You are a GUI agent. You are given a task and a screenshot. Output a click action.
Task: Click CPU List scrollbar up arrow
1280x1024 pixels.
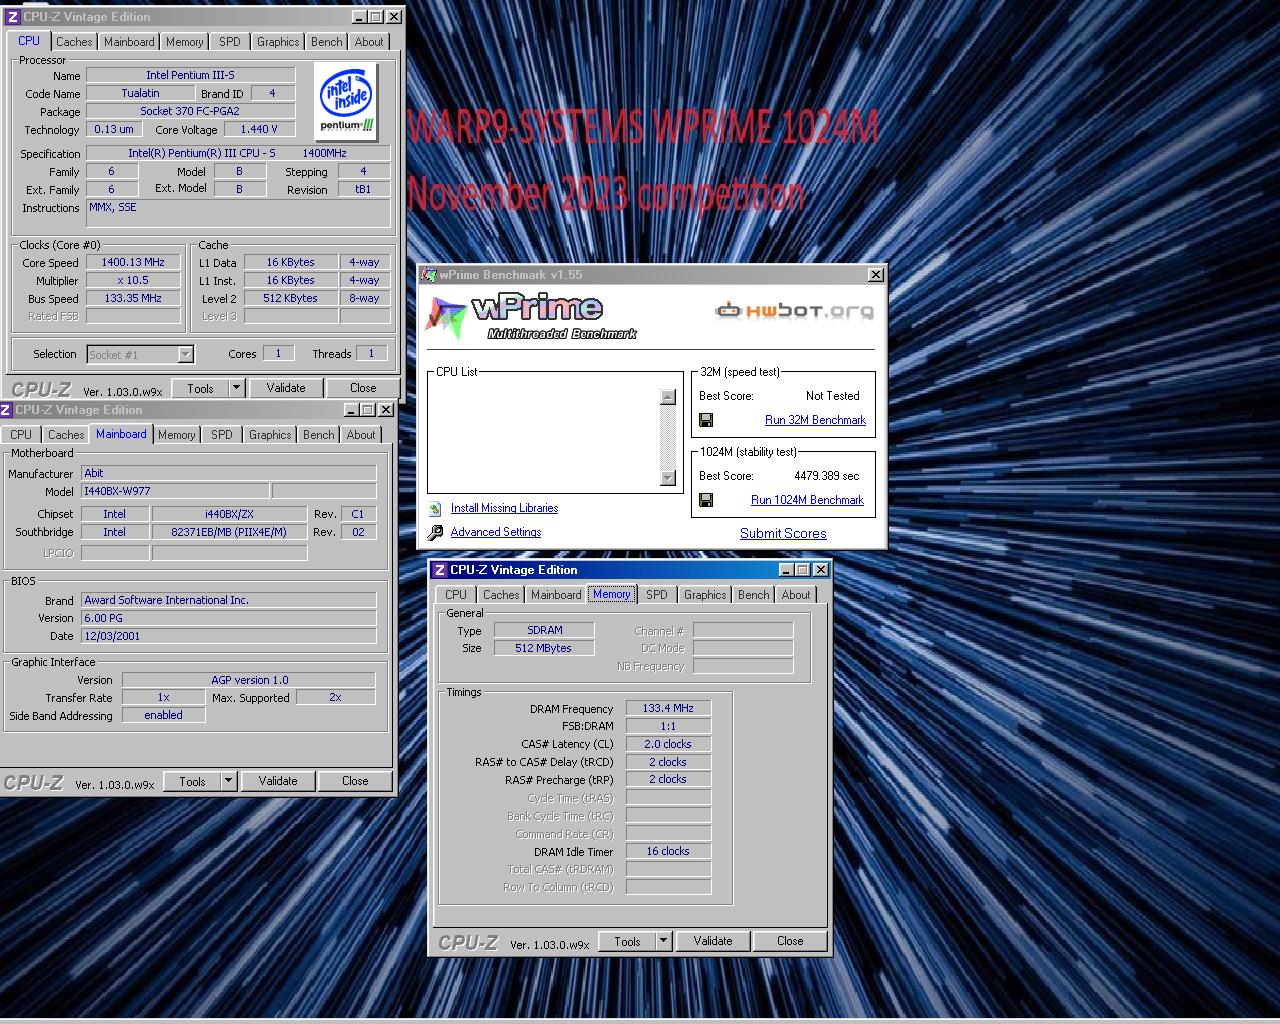pyautogui.click(x=668, y=397)
